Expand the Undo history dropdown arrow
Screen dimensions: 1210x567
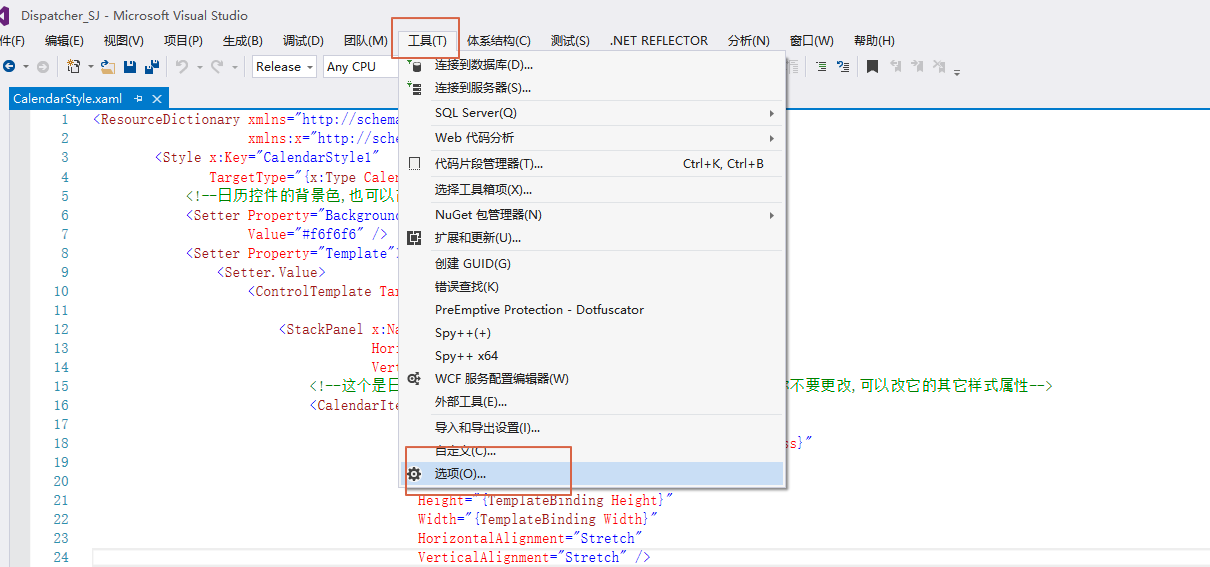pos(198,67)
